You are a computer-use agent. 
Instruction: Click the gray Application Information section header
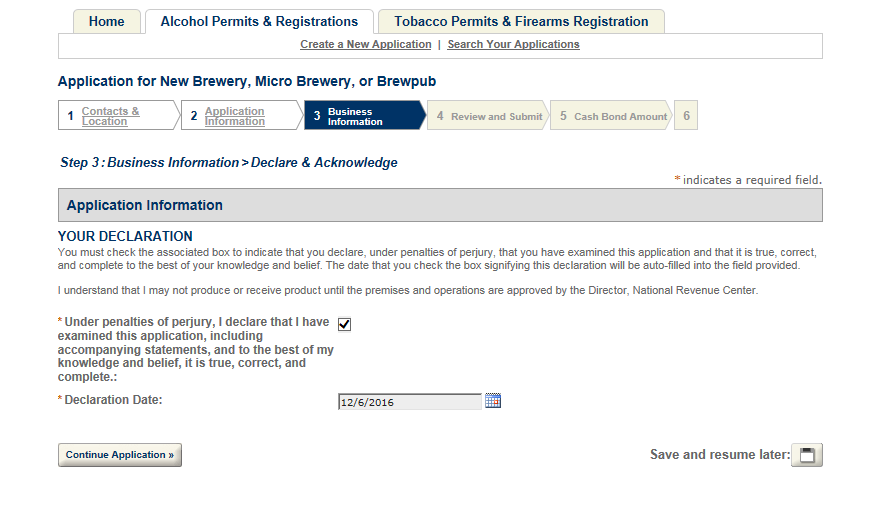tap(440, 205)
